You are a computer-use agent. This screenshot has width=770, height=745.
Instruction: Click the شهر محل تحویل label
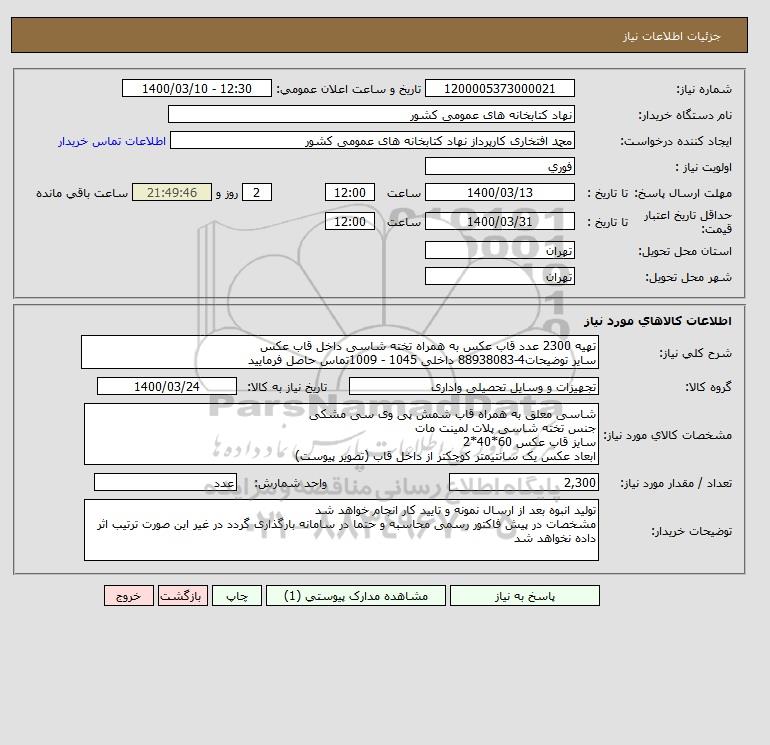pyautogui.click(x=688, y=277)
